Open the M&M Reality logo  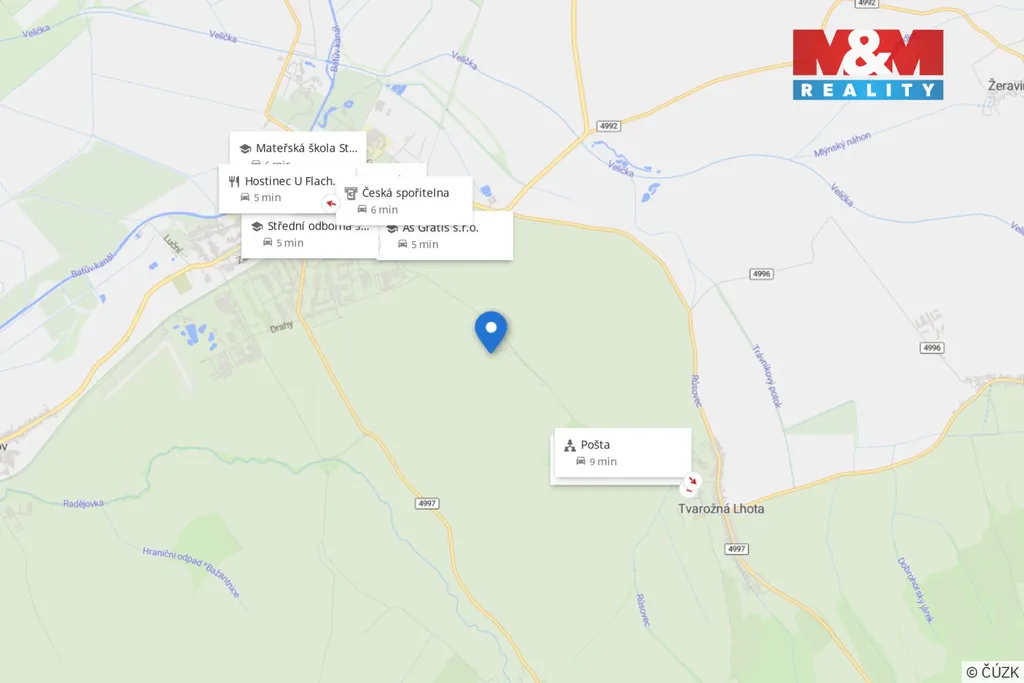pos(868,64)
